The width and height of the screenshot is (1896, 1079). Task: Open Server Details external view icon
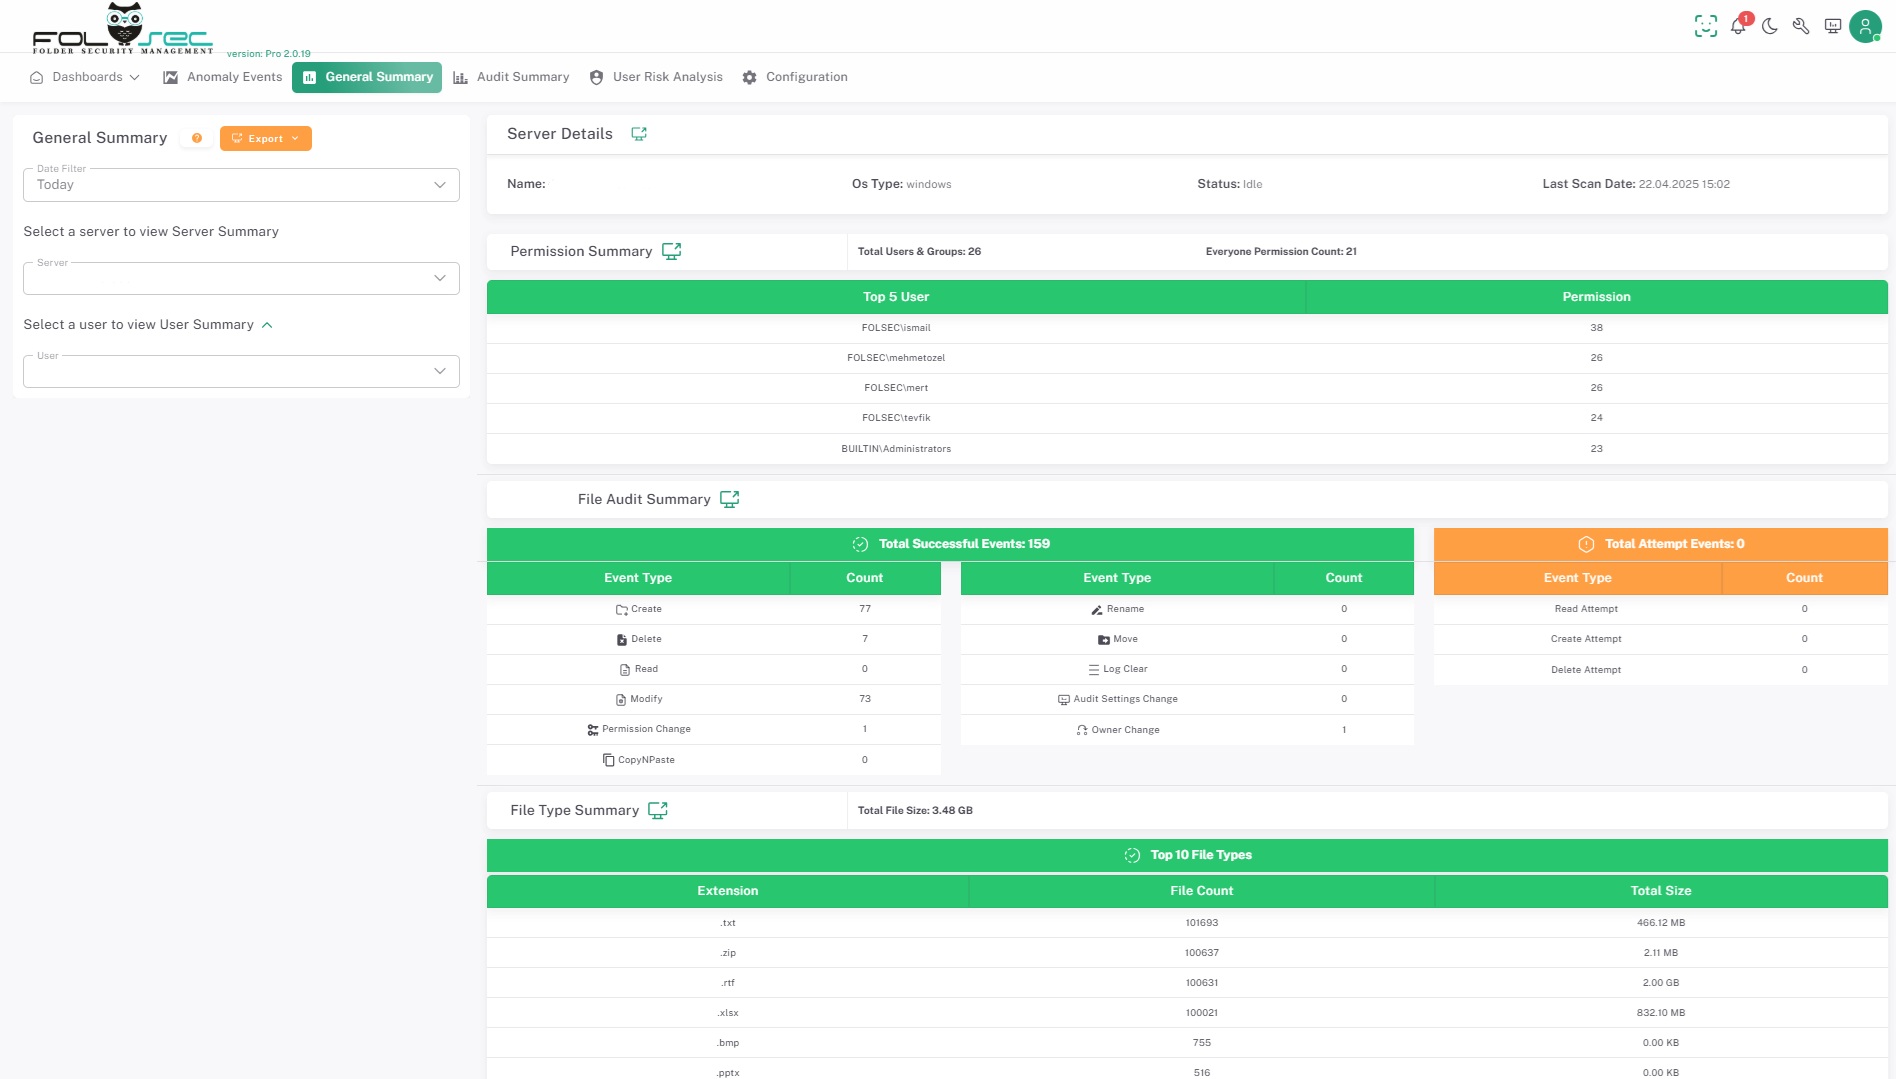point(639,134)
